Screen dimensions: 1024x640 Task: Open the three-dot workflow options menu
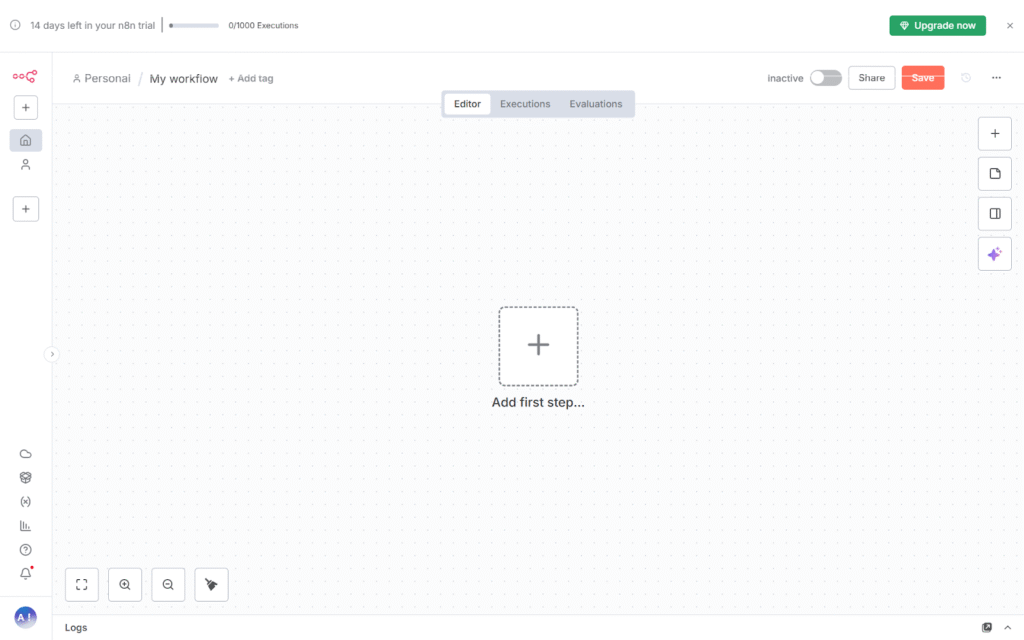tap(996, 78)
